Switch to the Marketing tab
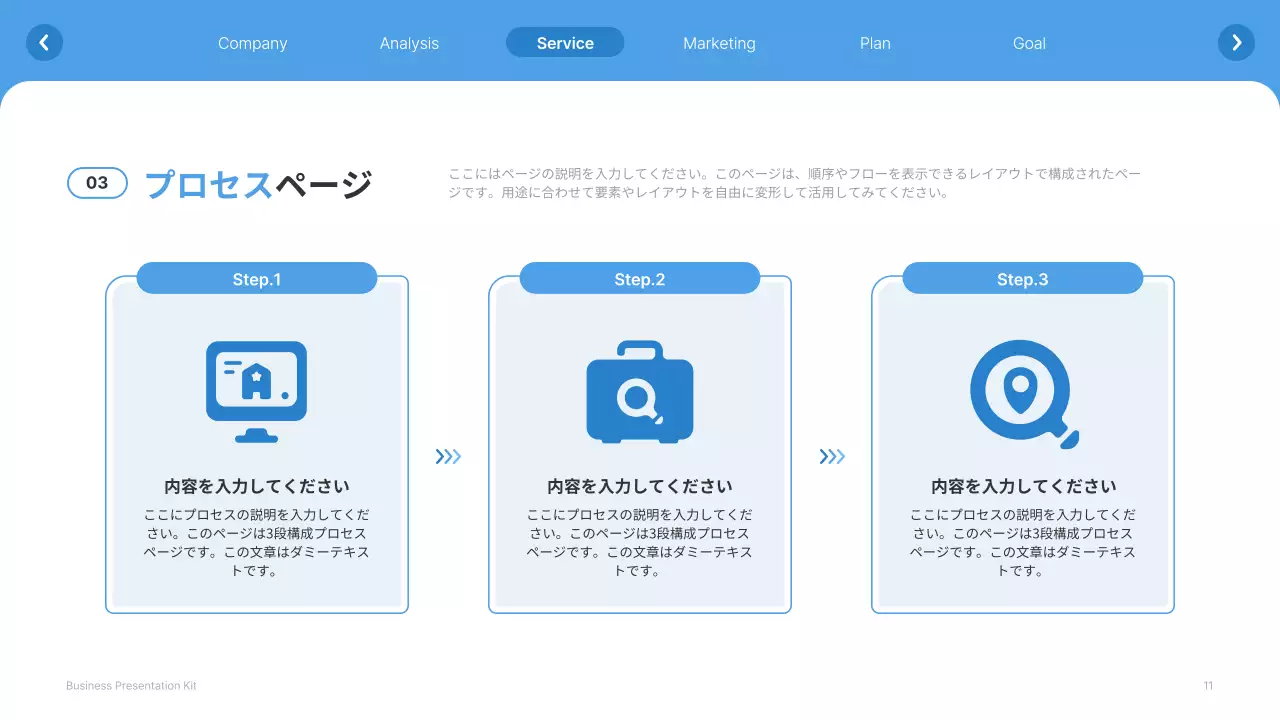Image resolution: width=1280 pixels, height=720 pixels. click(719, 43)
